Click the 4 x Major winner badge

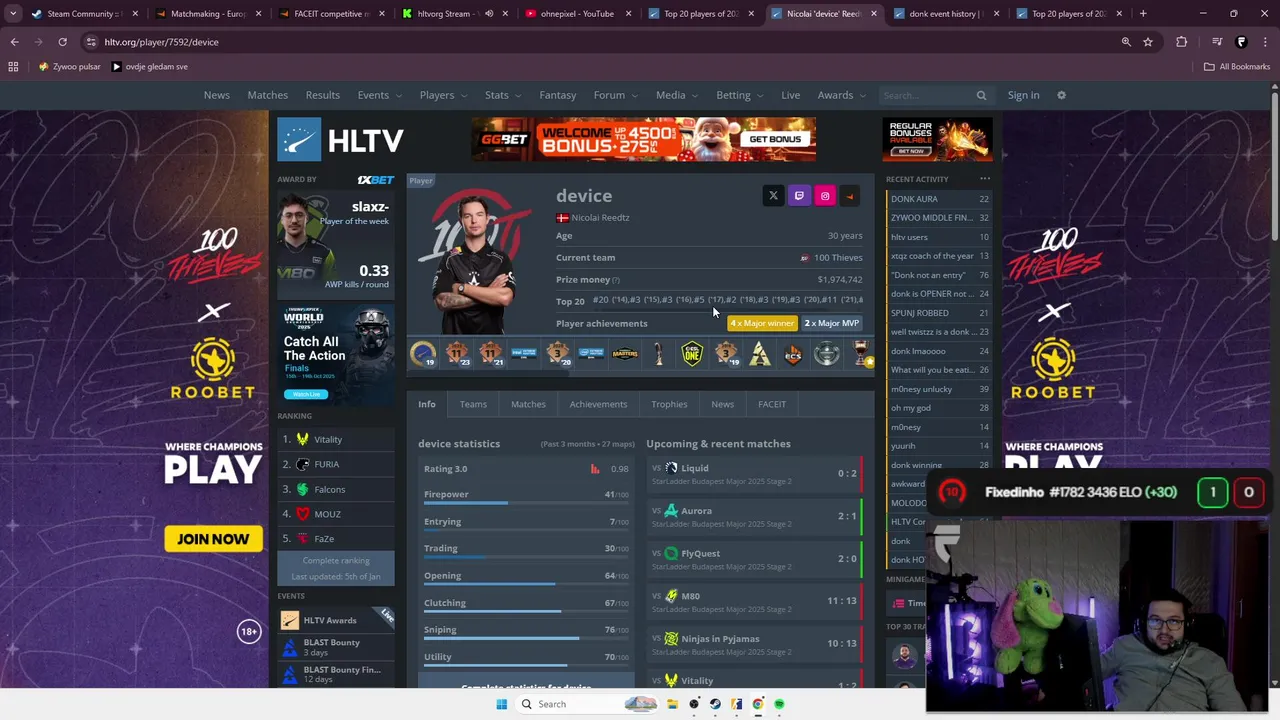(x=762, y=323)
